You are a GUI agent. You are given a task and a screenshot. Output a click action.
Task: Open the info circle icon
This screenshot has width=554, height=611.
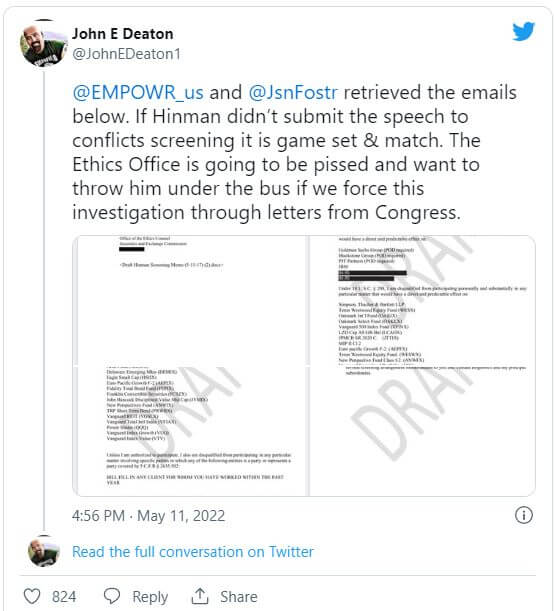pyautogui.click(x=524, y=515)
